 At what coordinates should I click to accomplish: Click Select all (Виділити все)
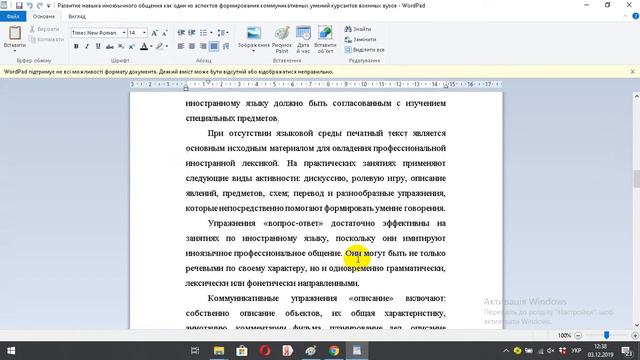click(364, 50)
